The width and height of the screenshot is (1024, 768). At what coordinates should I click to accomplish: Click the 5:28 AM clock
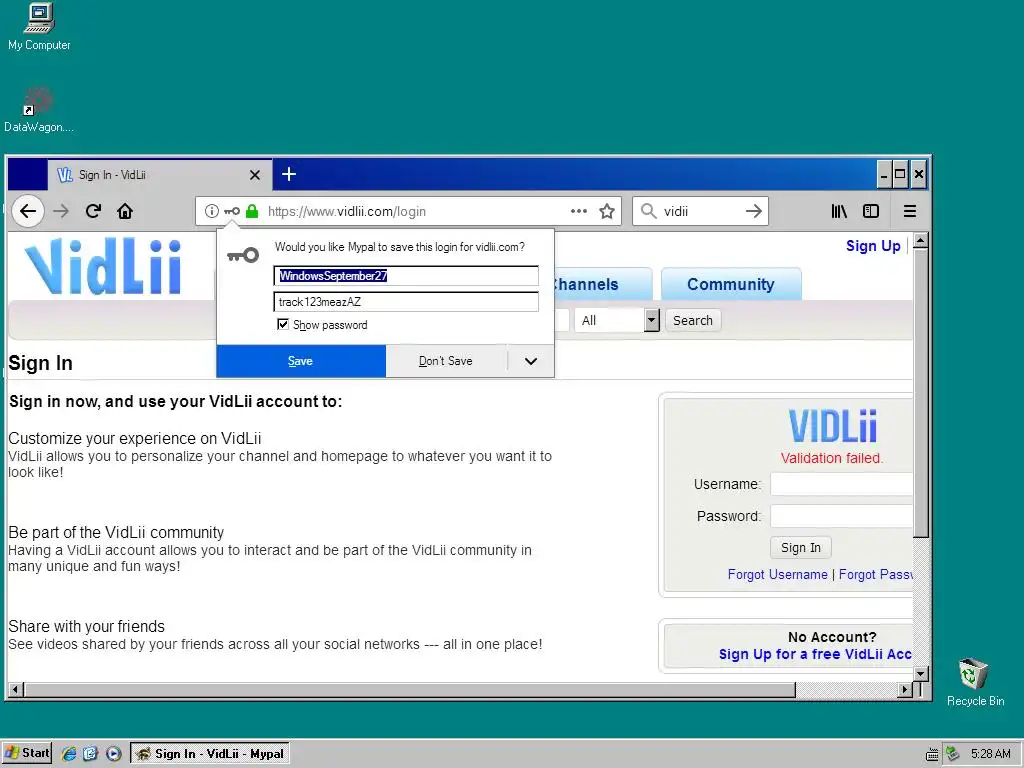tap(990, 754)
